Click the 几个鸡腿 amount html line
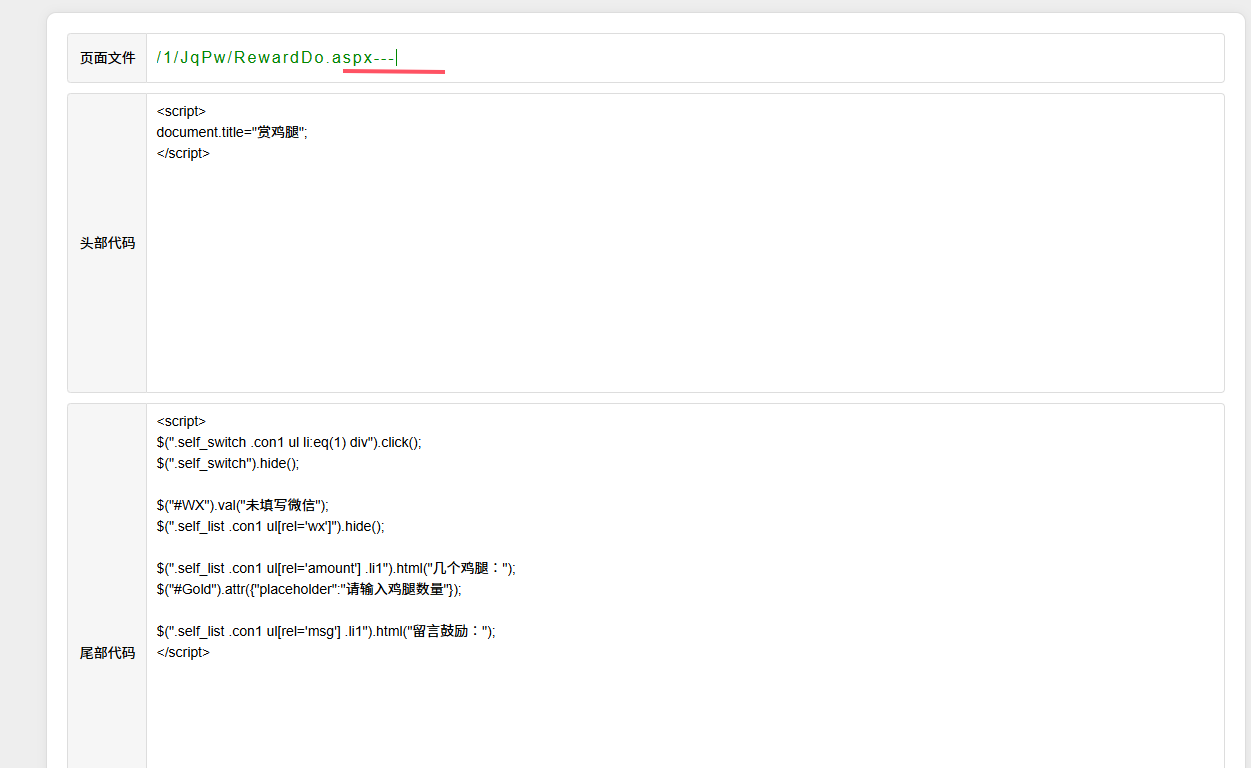This screenshot has width=1251, height=768. [x=335, y=568]
